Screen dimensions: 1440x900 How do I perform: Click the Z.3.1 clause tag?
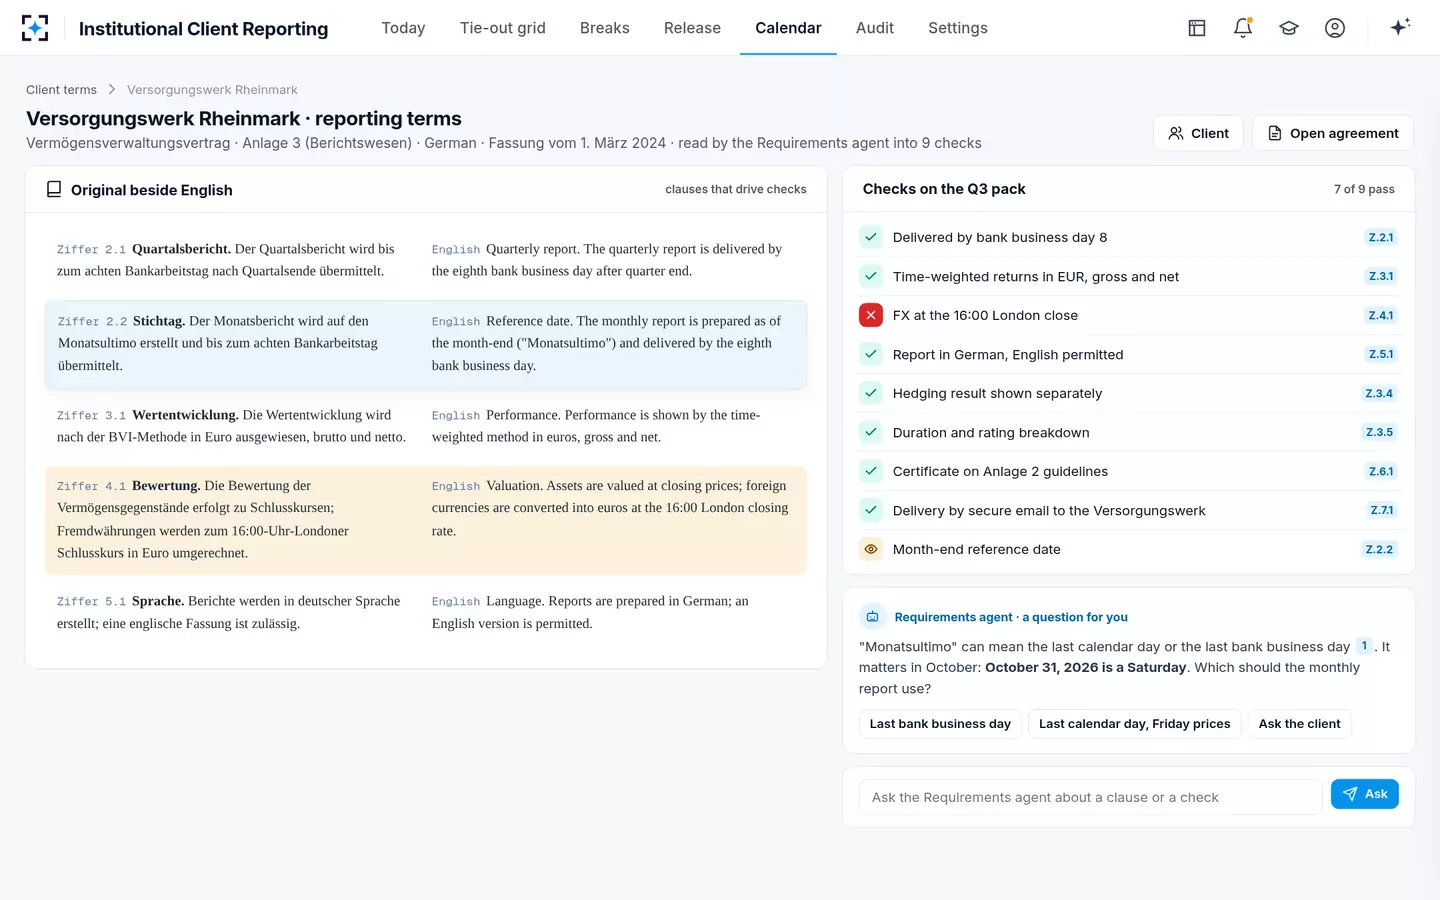point(1380,276)
